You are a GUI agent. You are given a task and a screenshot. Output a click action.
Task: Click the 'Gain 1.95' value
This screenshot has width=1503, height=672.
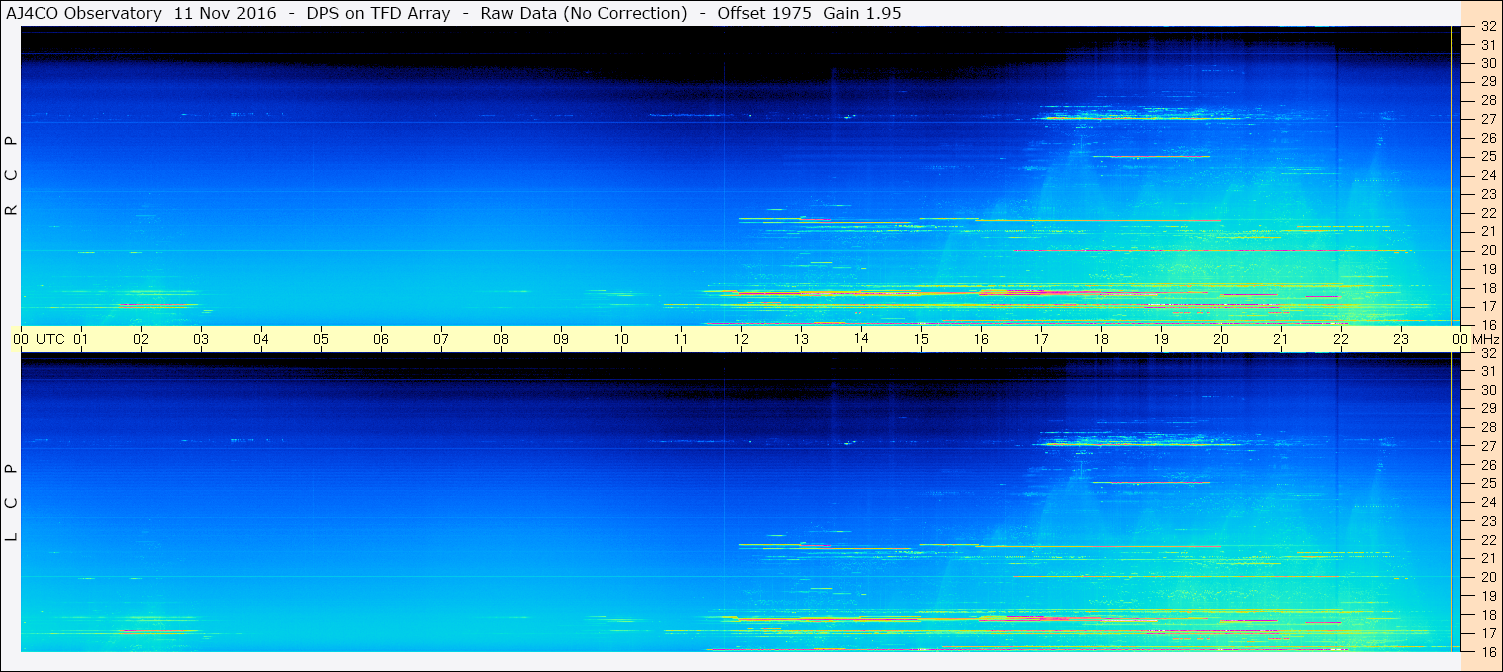point(862,13)
